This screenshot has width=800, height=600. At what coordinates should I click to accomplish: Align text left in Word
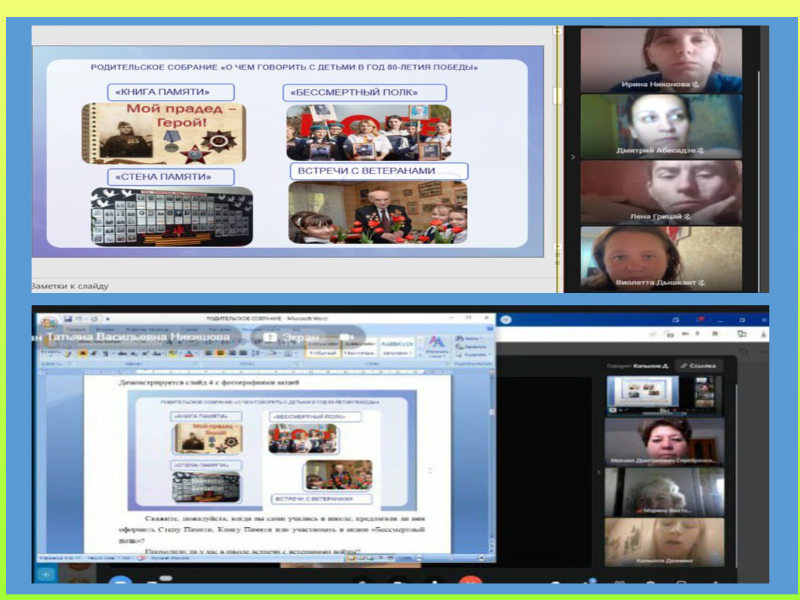click(209, 353)
